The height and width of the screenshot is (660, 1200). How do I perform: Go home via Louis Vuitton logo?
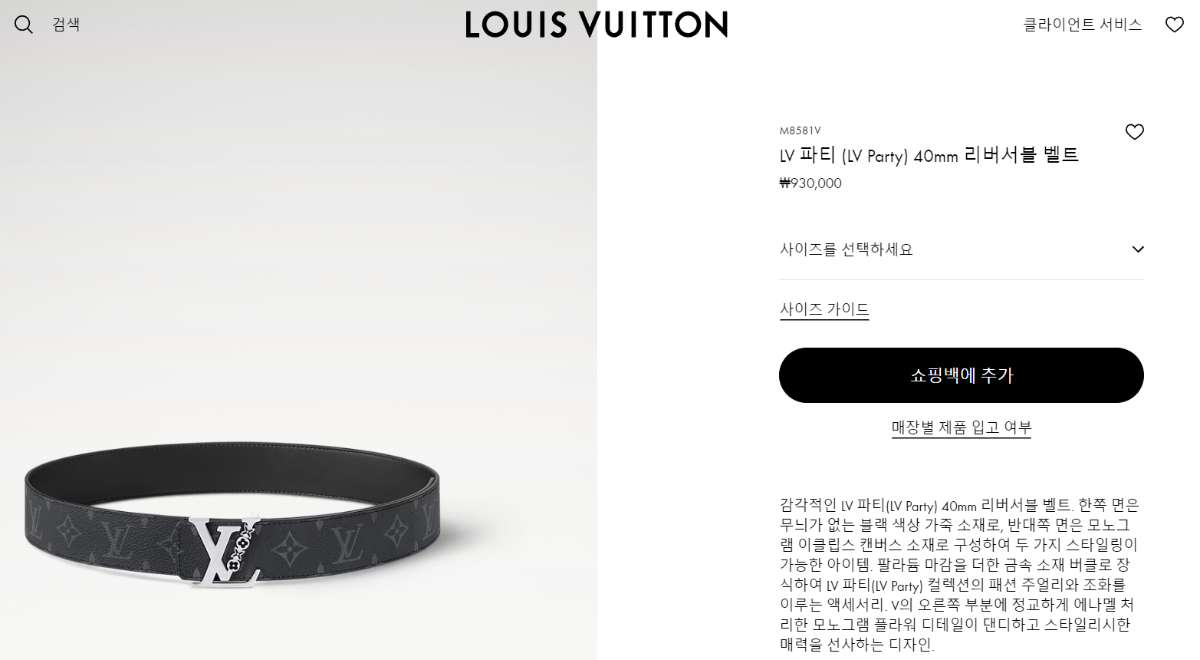click(x=596, y=24)
